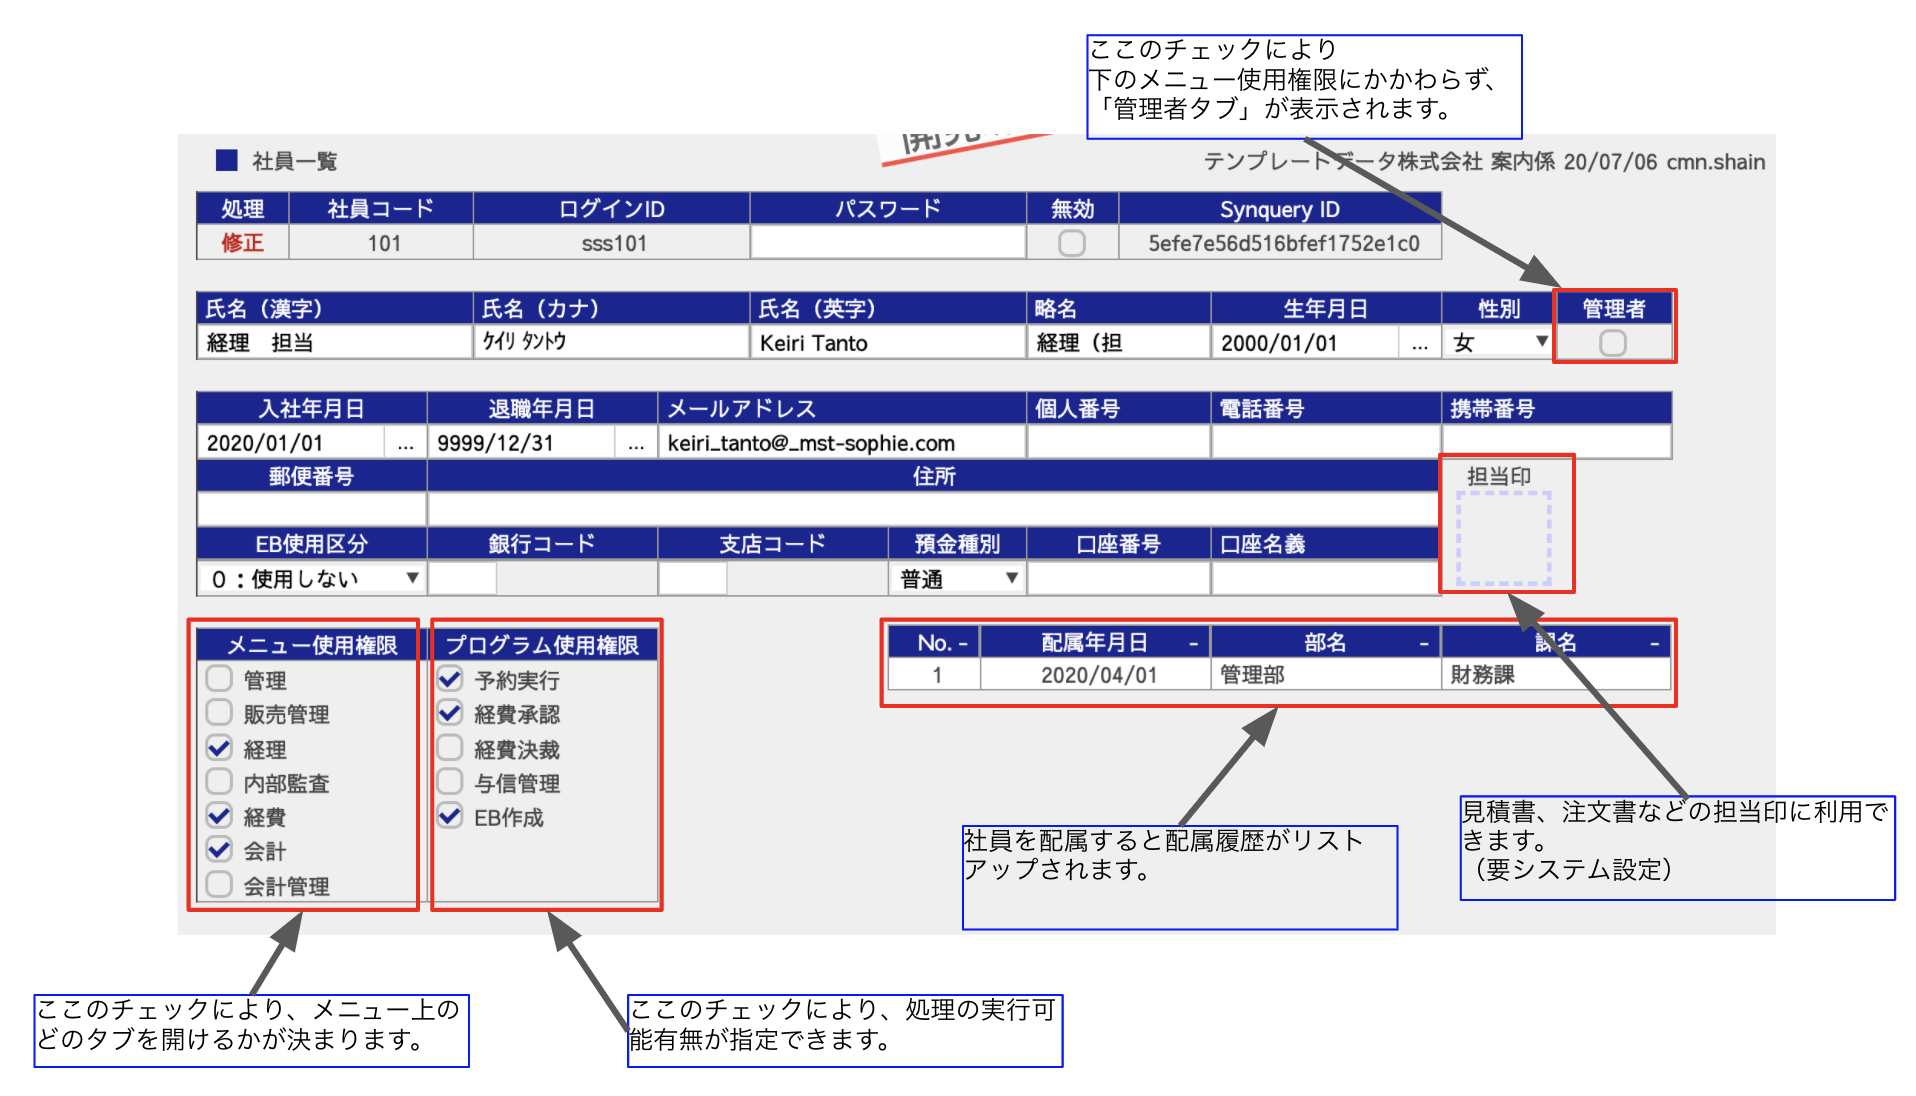Uncheck the 経費 menu permission
This screenshot has height=1096, width=1916.
219,816
